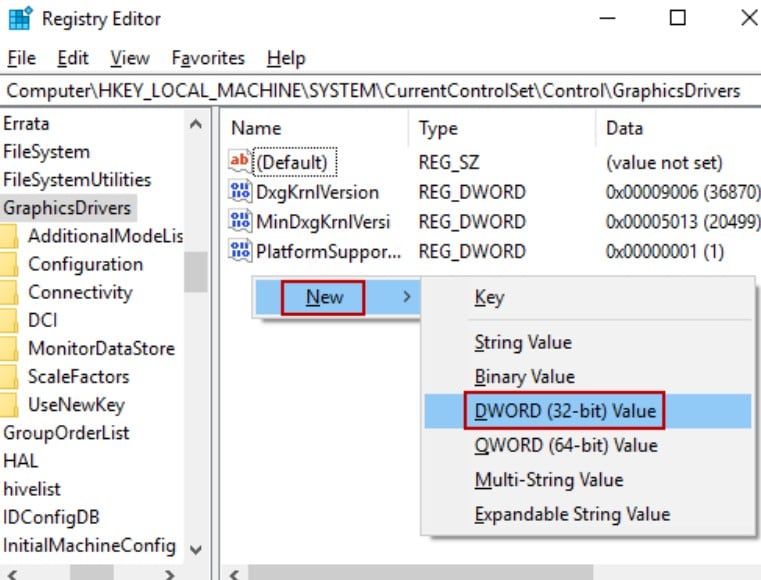
Task: Click the MonitorDataStore folder icon
Action: click(9, 349)
